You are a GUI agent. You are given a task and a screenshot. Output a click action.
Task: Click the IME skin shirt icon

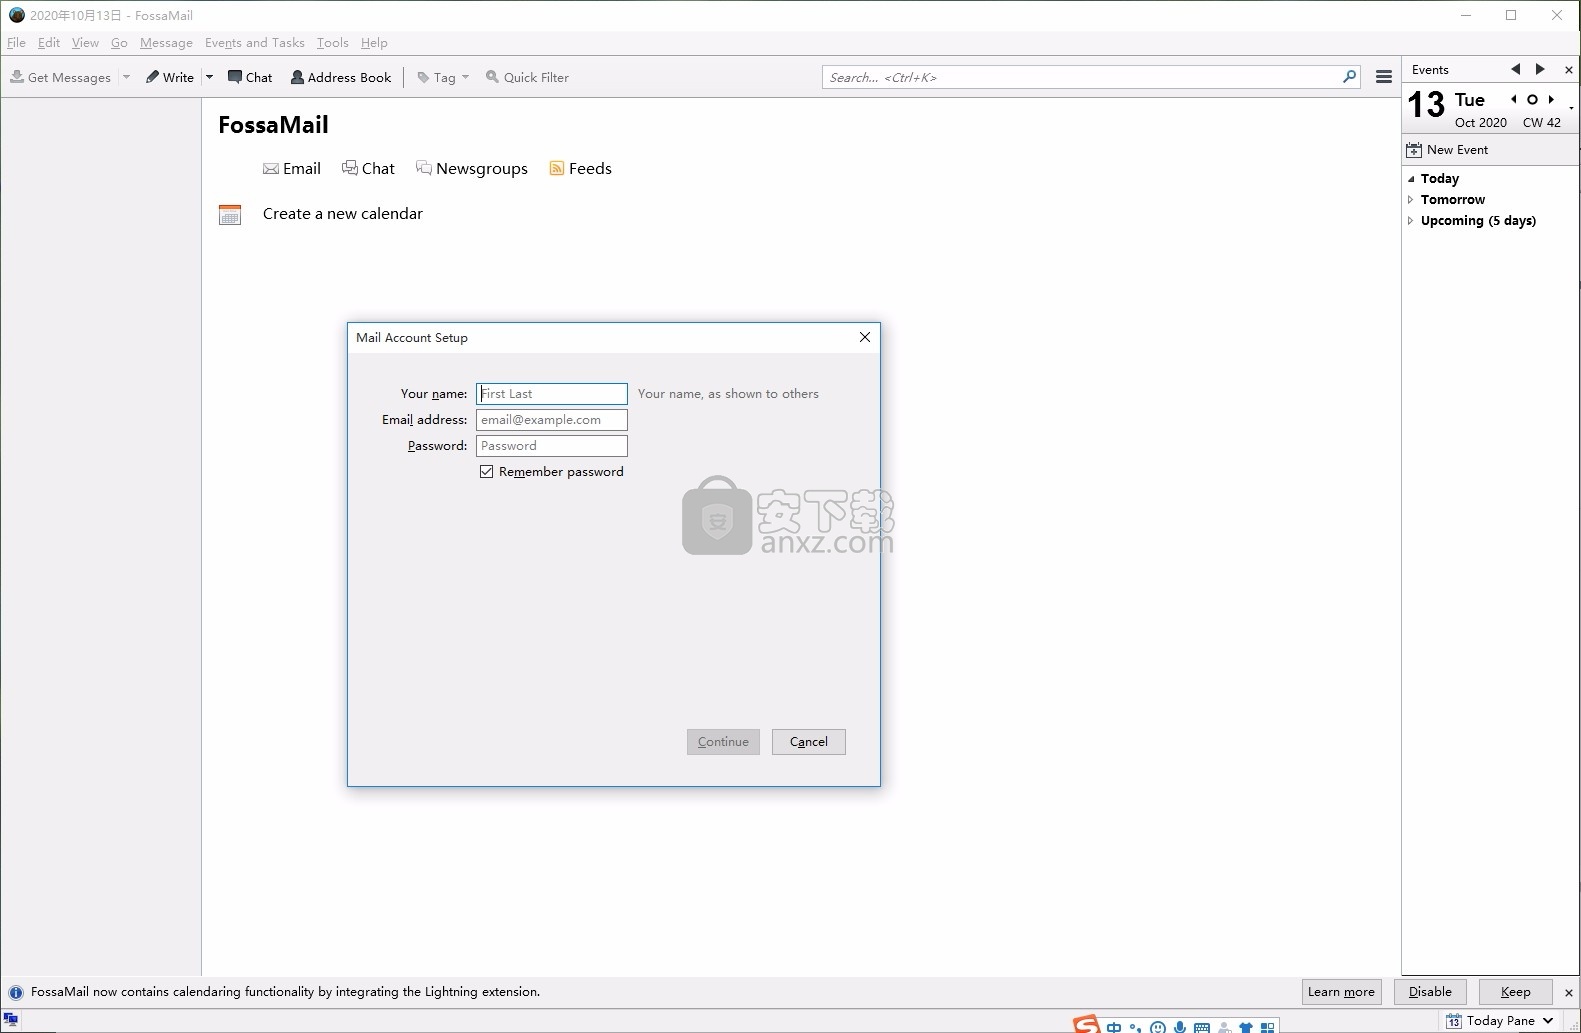pyautogui.click(x=1246, y=1028)
